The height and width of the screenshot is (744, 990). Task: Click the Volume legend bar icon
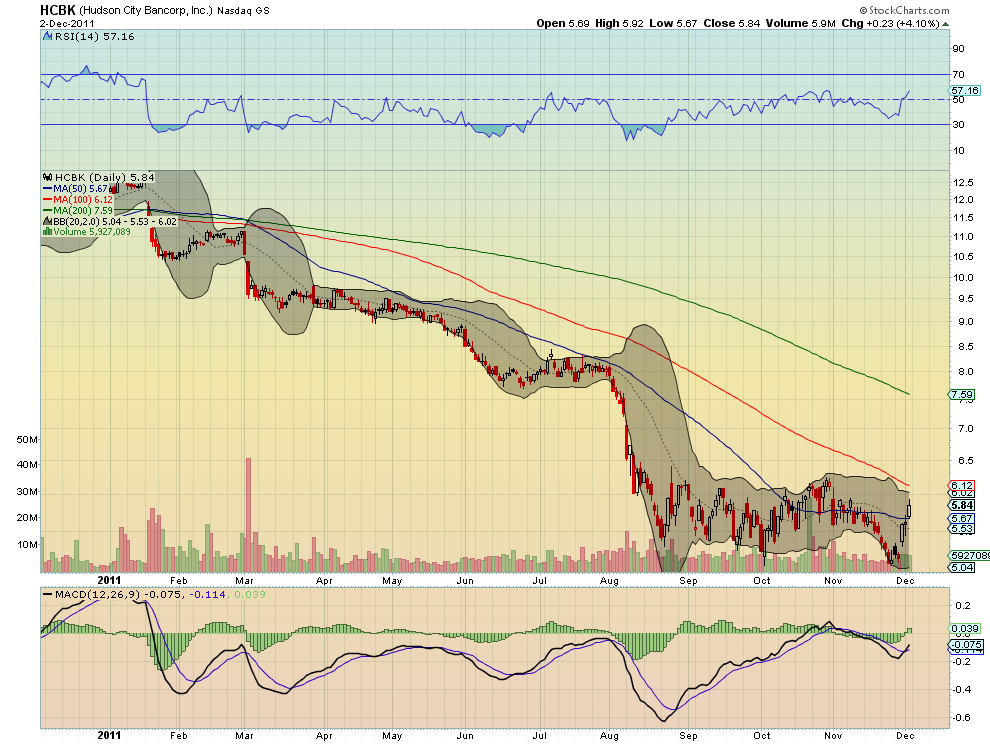[47, 232]
